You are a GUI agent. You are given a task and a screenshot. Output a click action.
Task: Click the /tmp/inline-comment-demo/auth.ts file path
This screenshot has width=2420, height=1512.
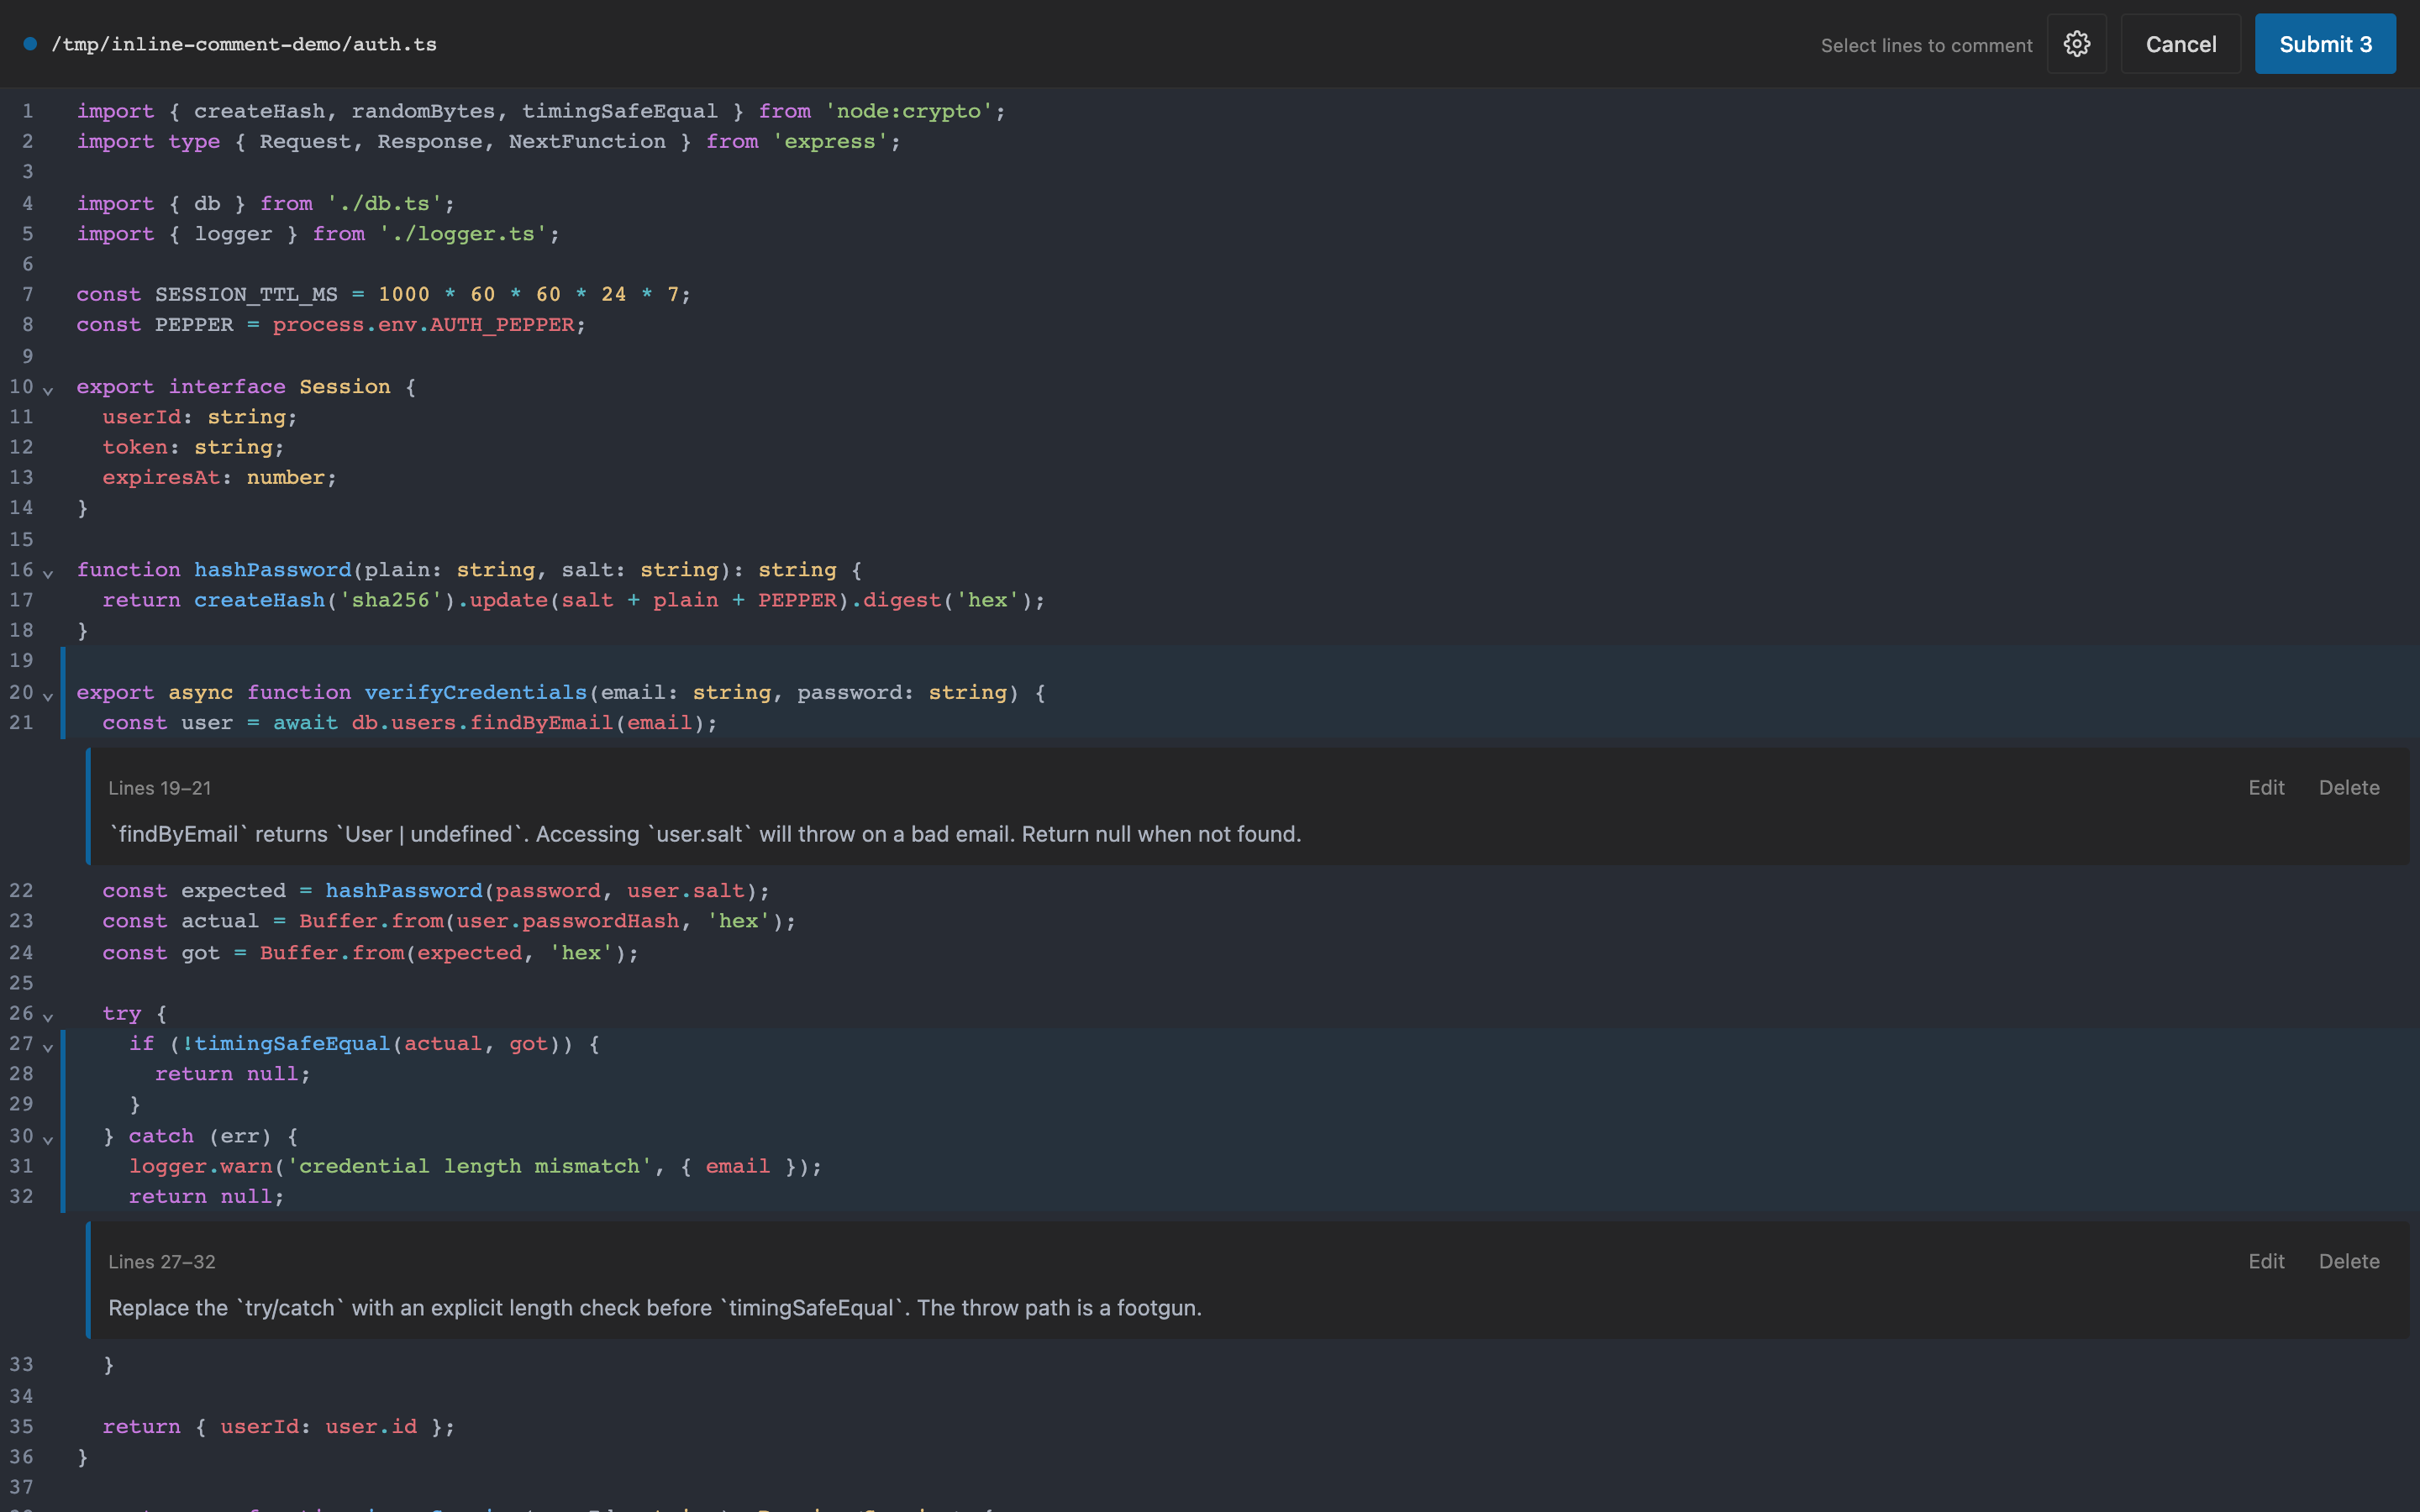pyautogui.click(x=244, y=44)
